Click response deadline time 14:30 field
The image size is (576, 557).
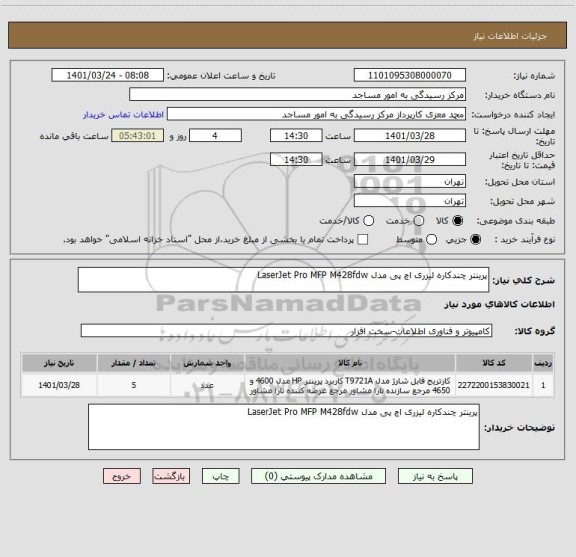coord(296,136)
